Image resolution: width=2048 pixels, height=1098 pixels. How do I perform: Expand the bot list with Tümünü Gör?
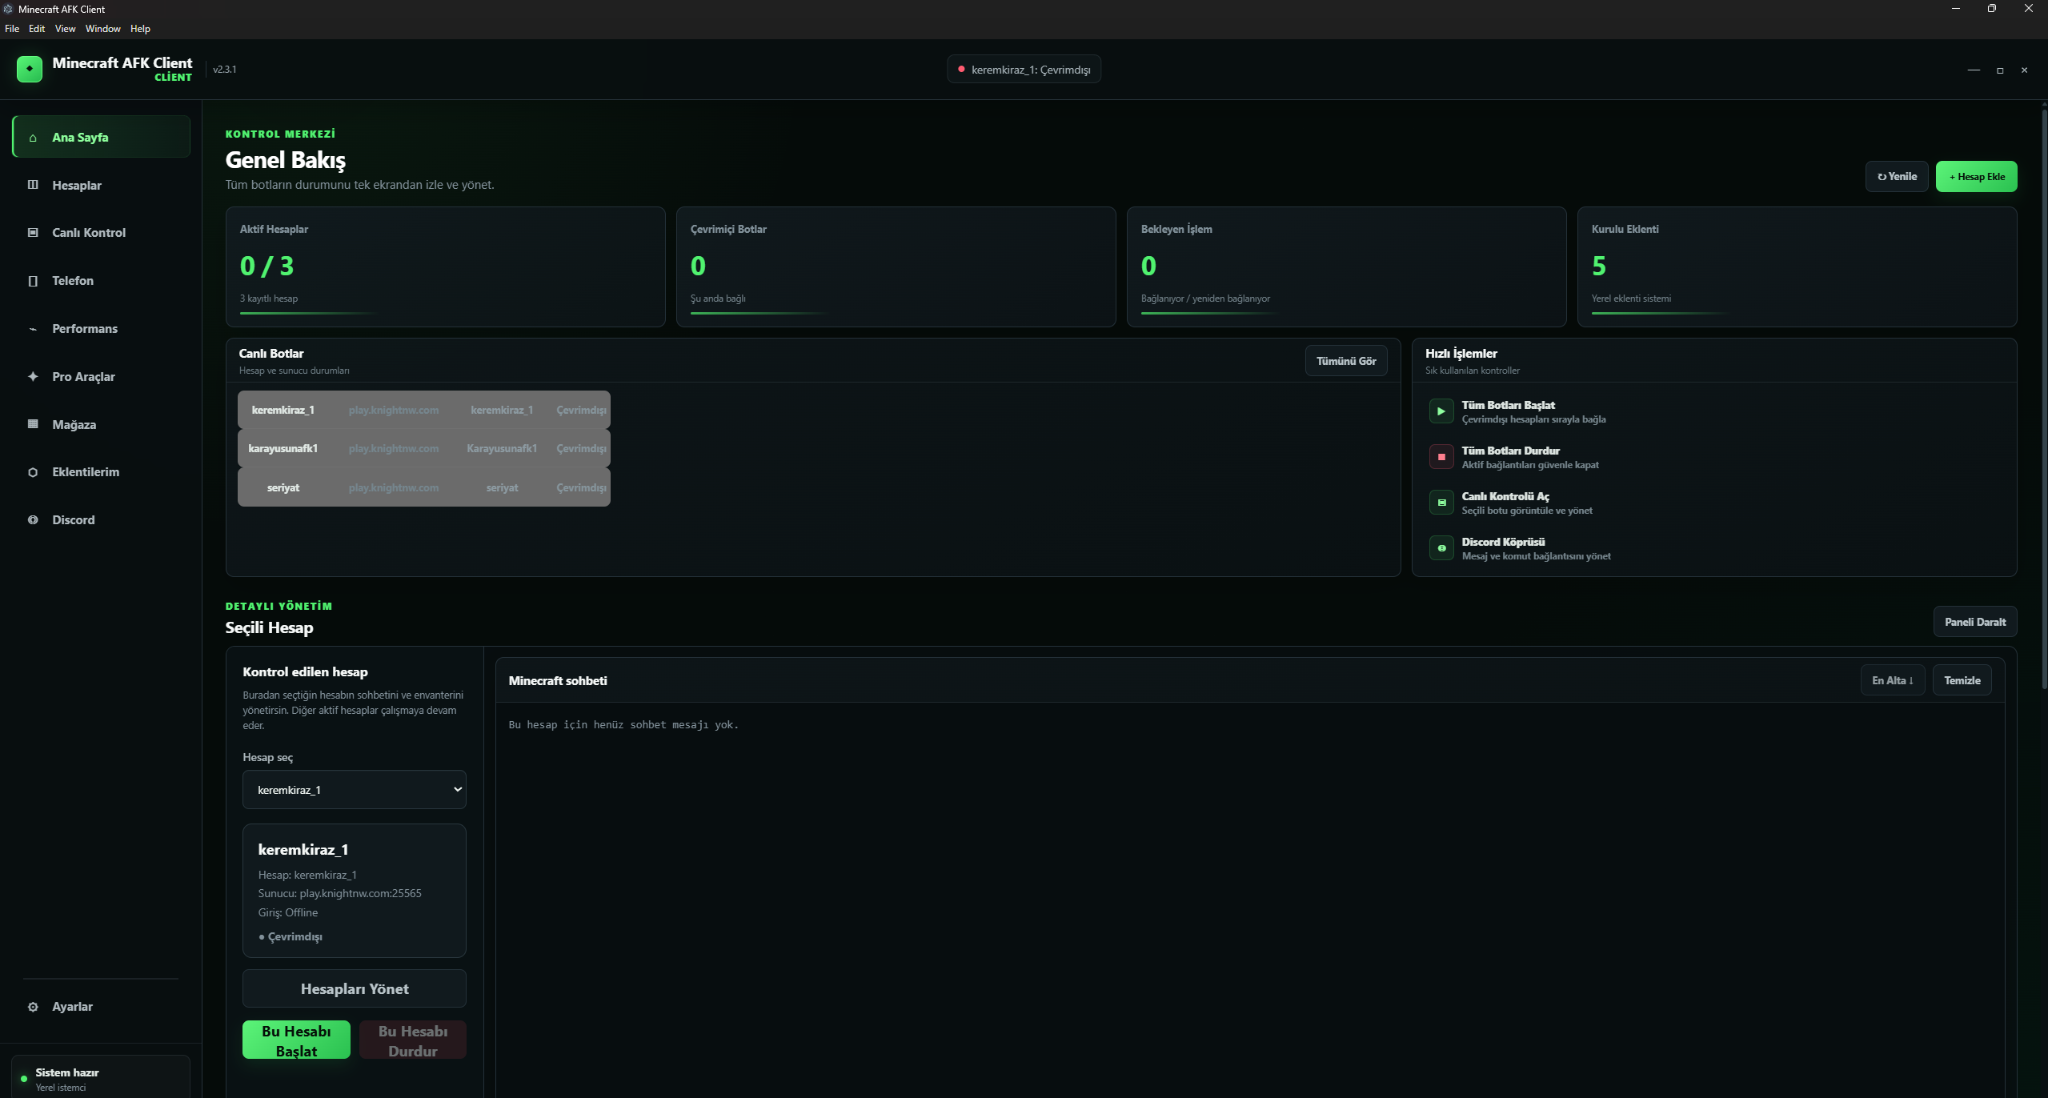(1346, 361)
